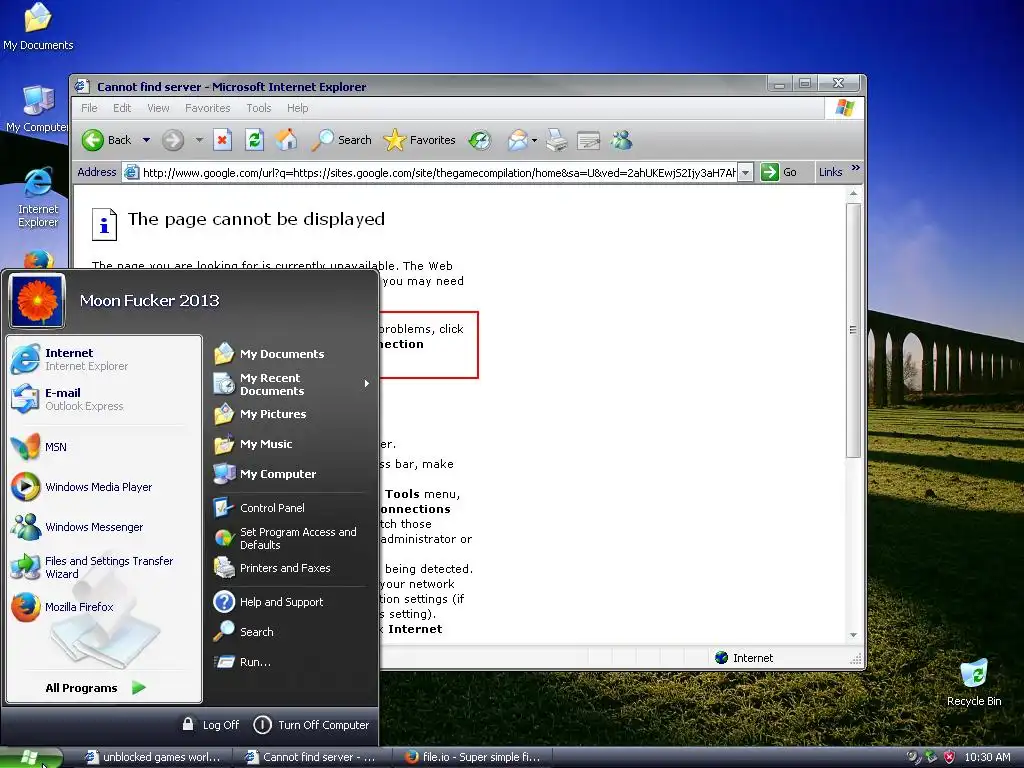Open Windows Messenger from Start menu

(x=104, y=527)
